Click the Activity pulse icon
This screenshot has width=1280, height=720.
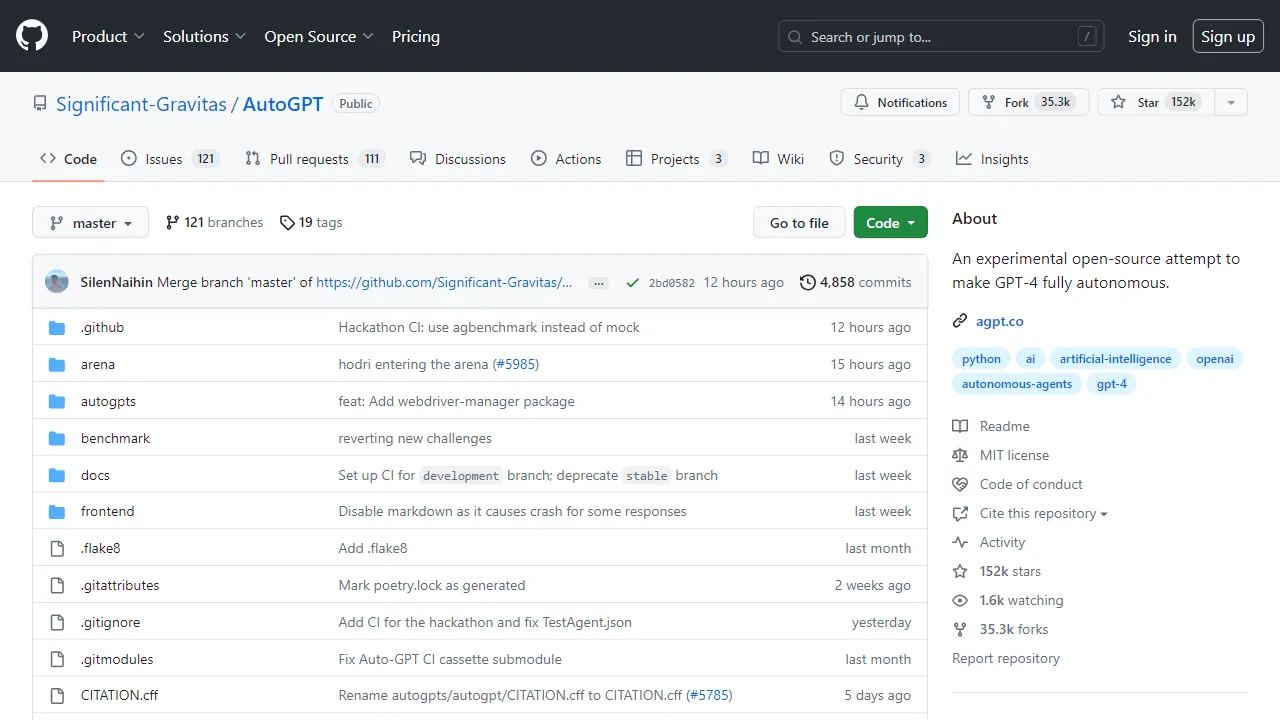click(960, 542)
